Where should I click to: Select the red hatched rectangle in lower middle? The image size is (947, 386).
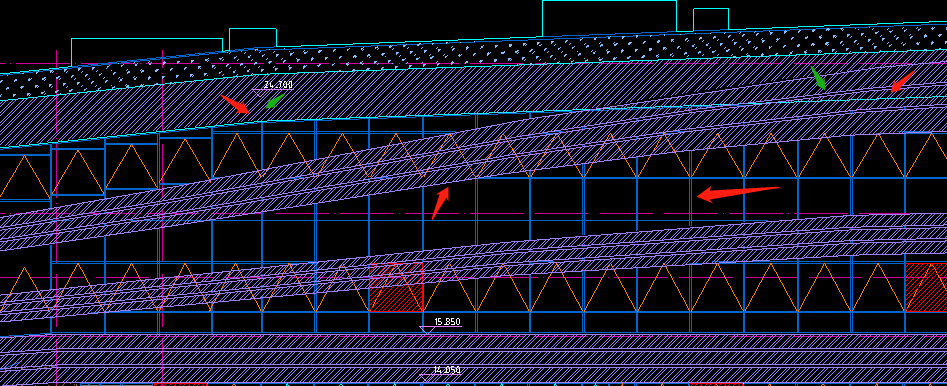pyautogui.click(x=396, y=287)
